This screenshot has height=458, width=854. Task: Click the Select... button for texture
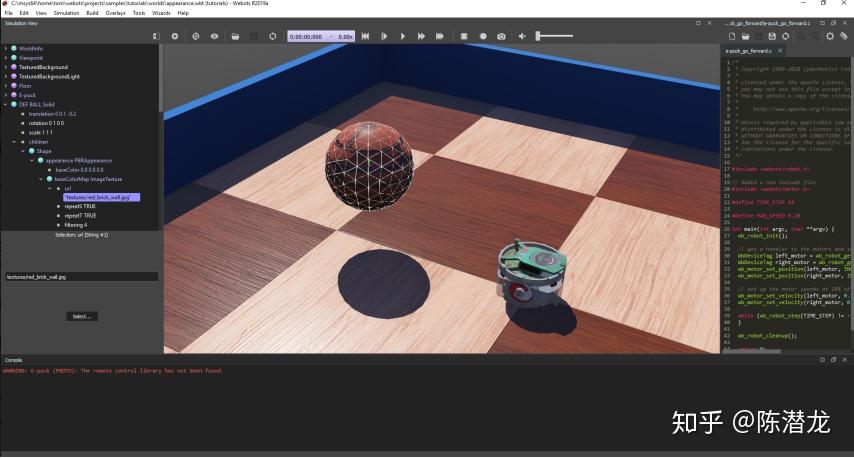(x=81, y=316)
